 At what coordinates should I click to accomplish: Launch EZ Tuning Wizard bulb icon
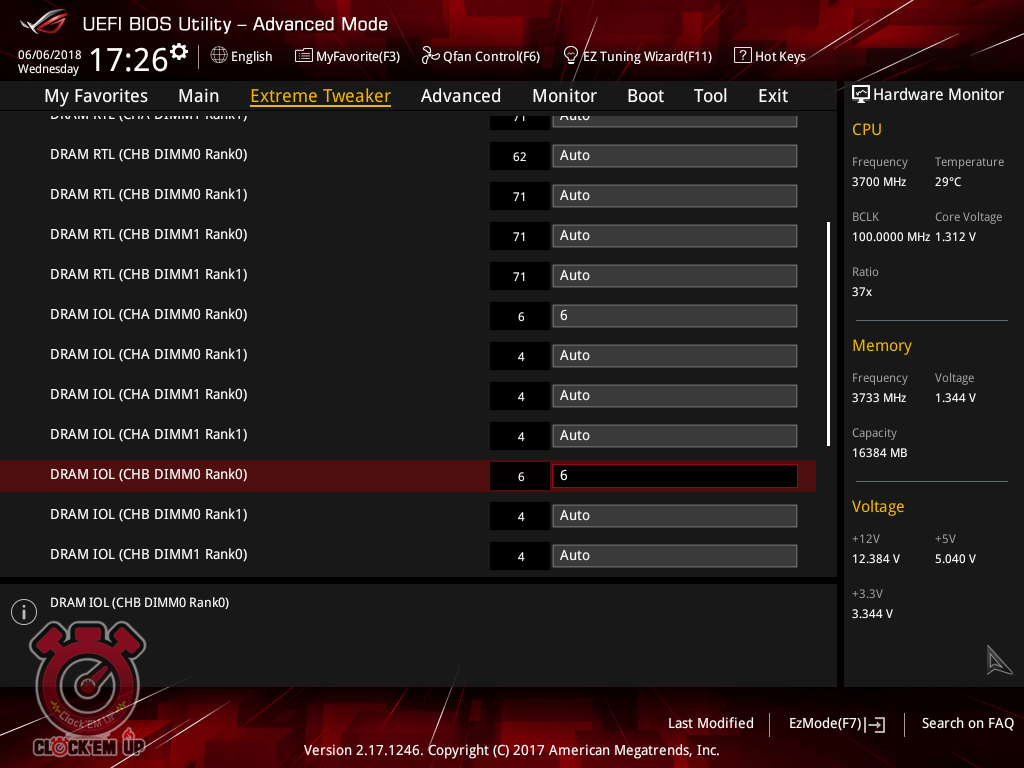point(571,55)
